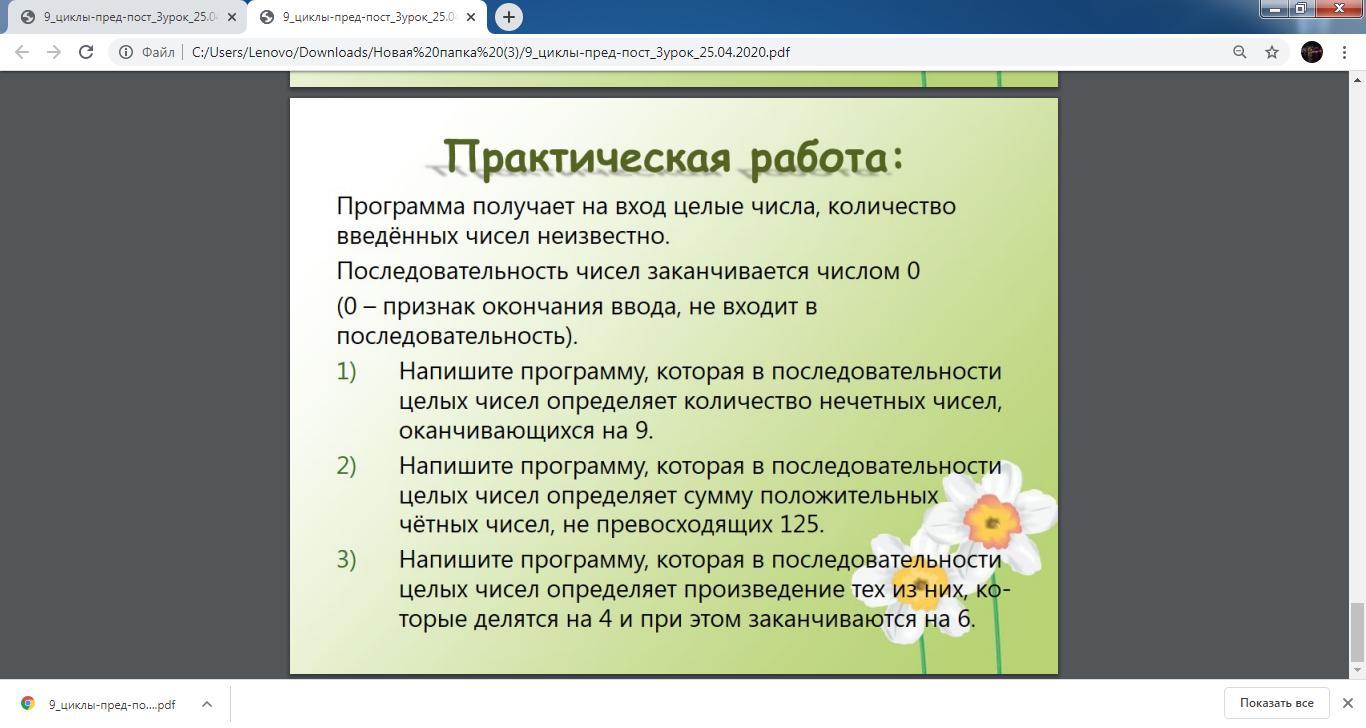Close the active second tab
The image size is (1366, 728).
(x=471, y=17)
